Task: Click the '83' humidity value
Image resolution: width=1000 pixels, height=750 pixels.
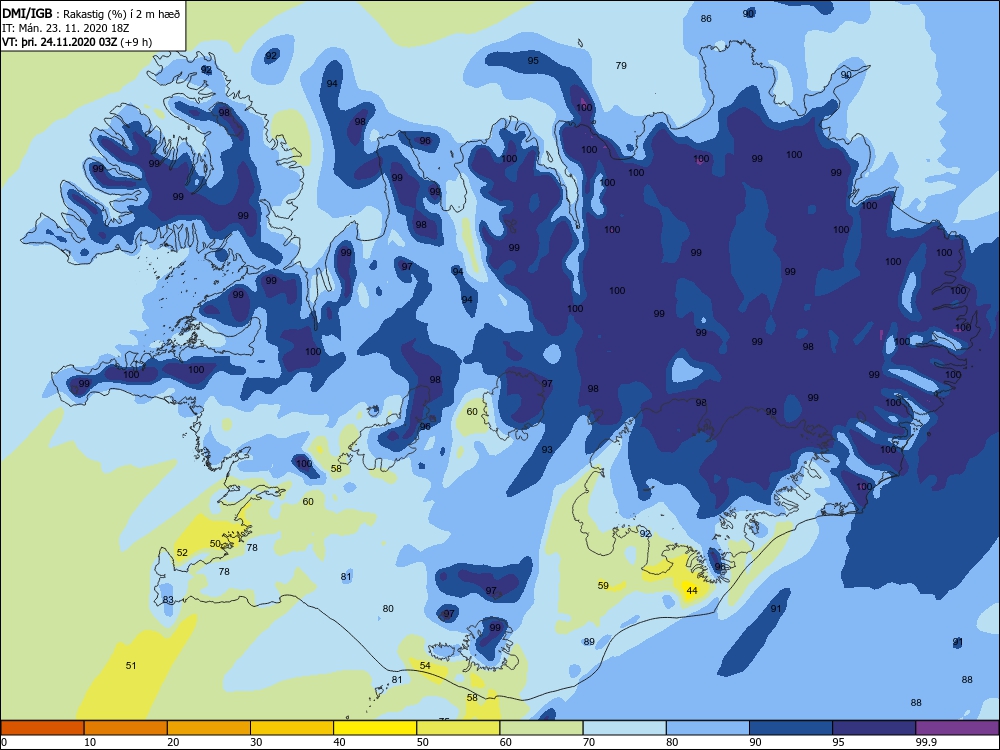Action: pos(168,599)
